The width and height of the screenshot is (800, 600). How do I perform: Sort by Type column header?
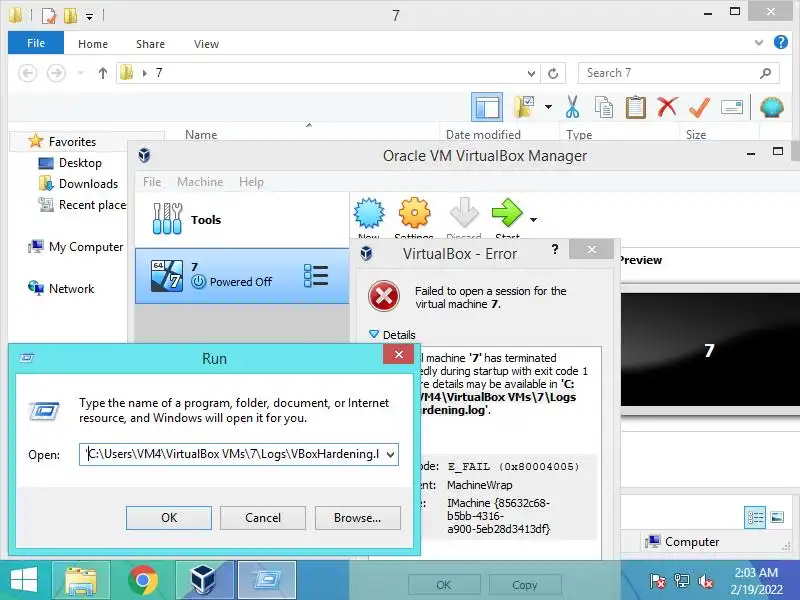point(579,135)
